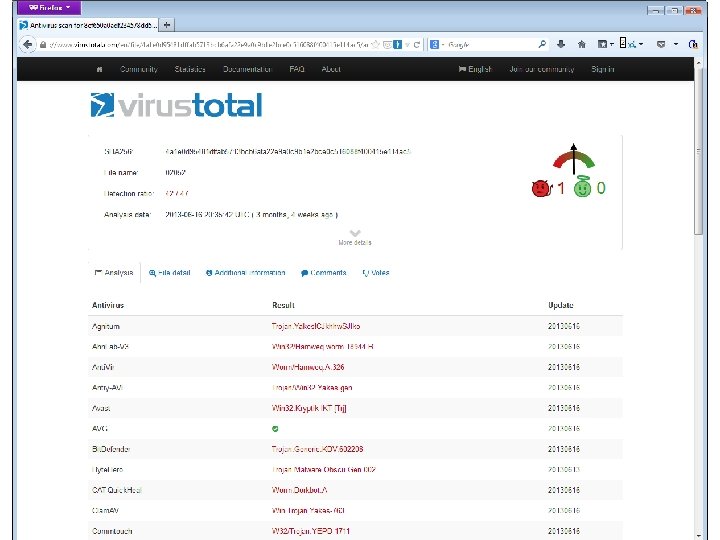The height and width of the screenshot is (540, 720).
Task: Open the Firefox application menu button
Action: click(49, 8)
